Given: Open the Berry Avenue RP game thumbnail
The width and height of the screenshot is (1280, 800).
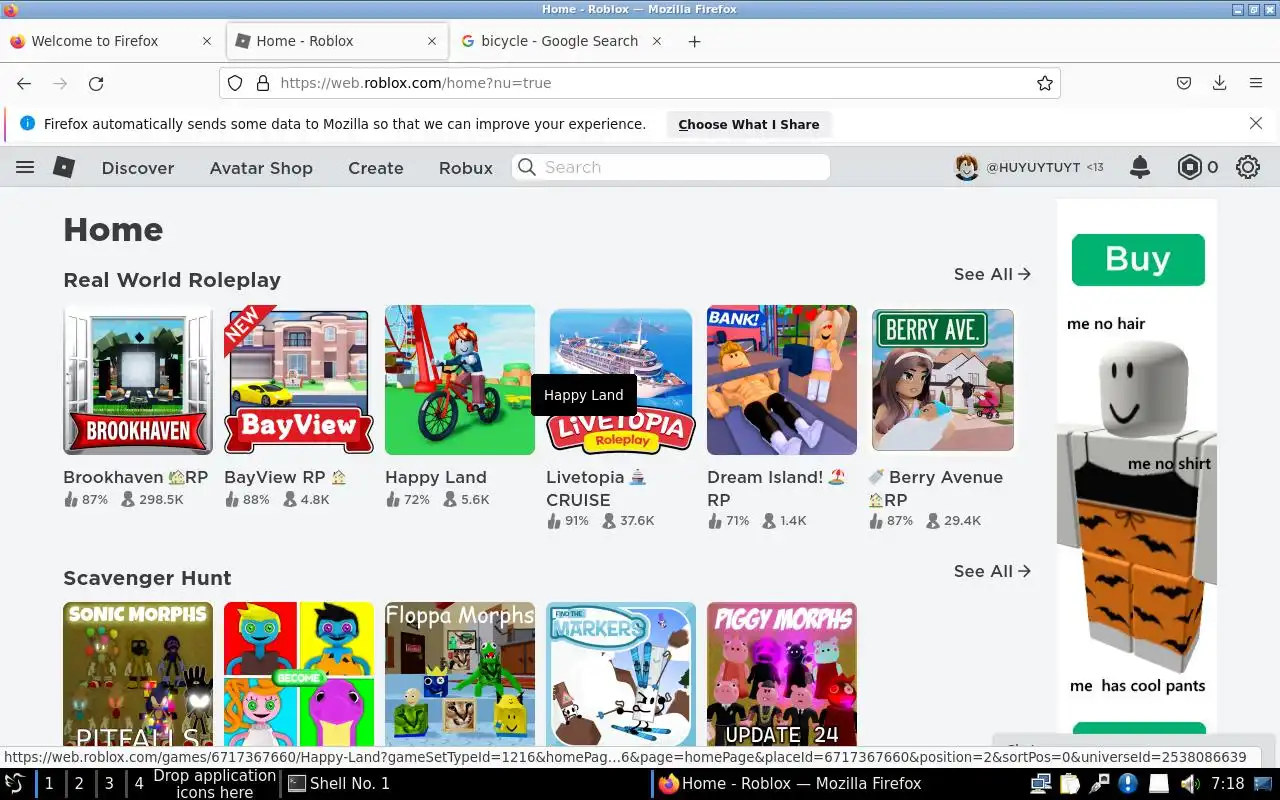Looking at the screenshot, I should tap(943, 380).
